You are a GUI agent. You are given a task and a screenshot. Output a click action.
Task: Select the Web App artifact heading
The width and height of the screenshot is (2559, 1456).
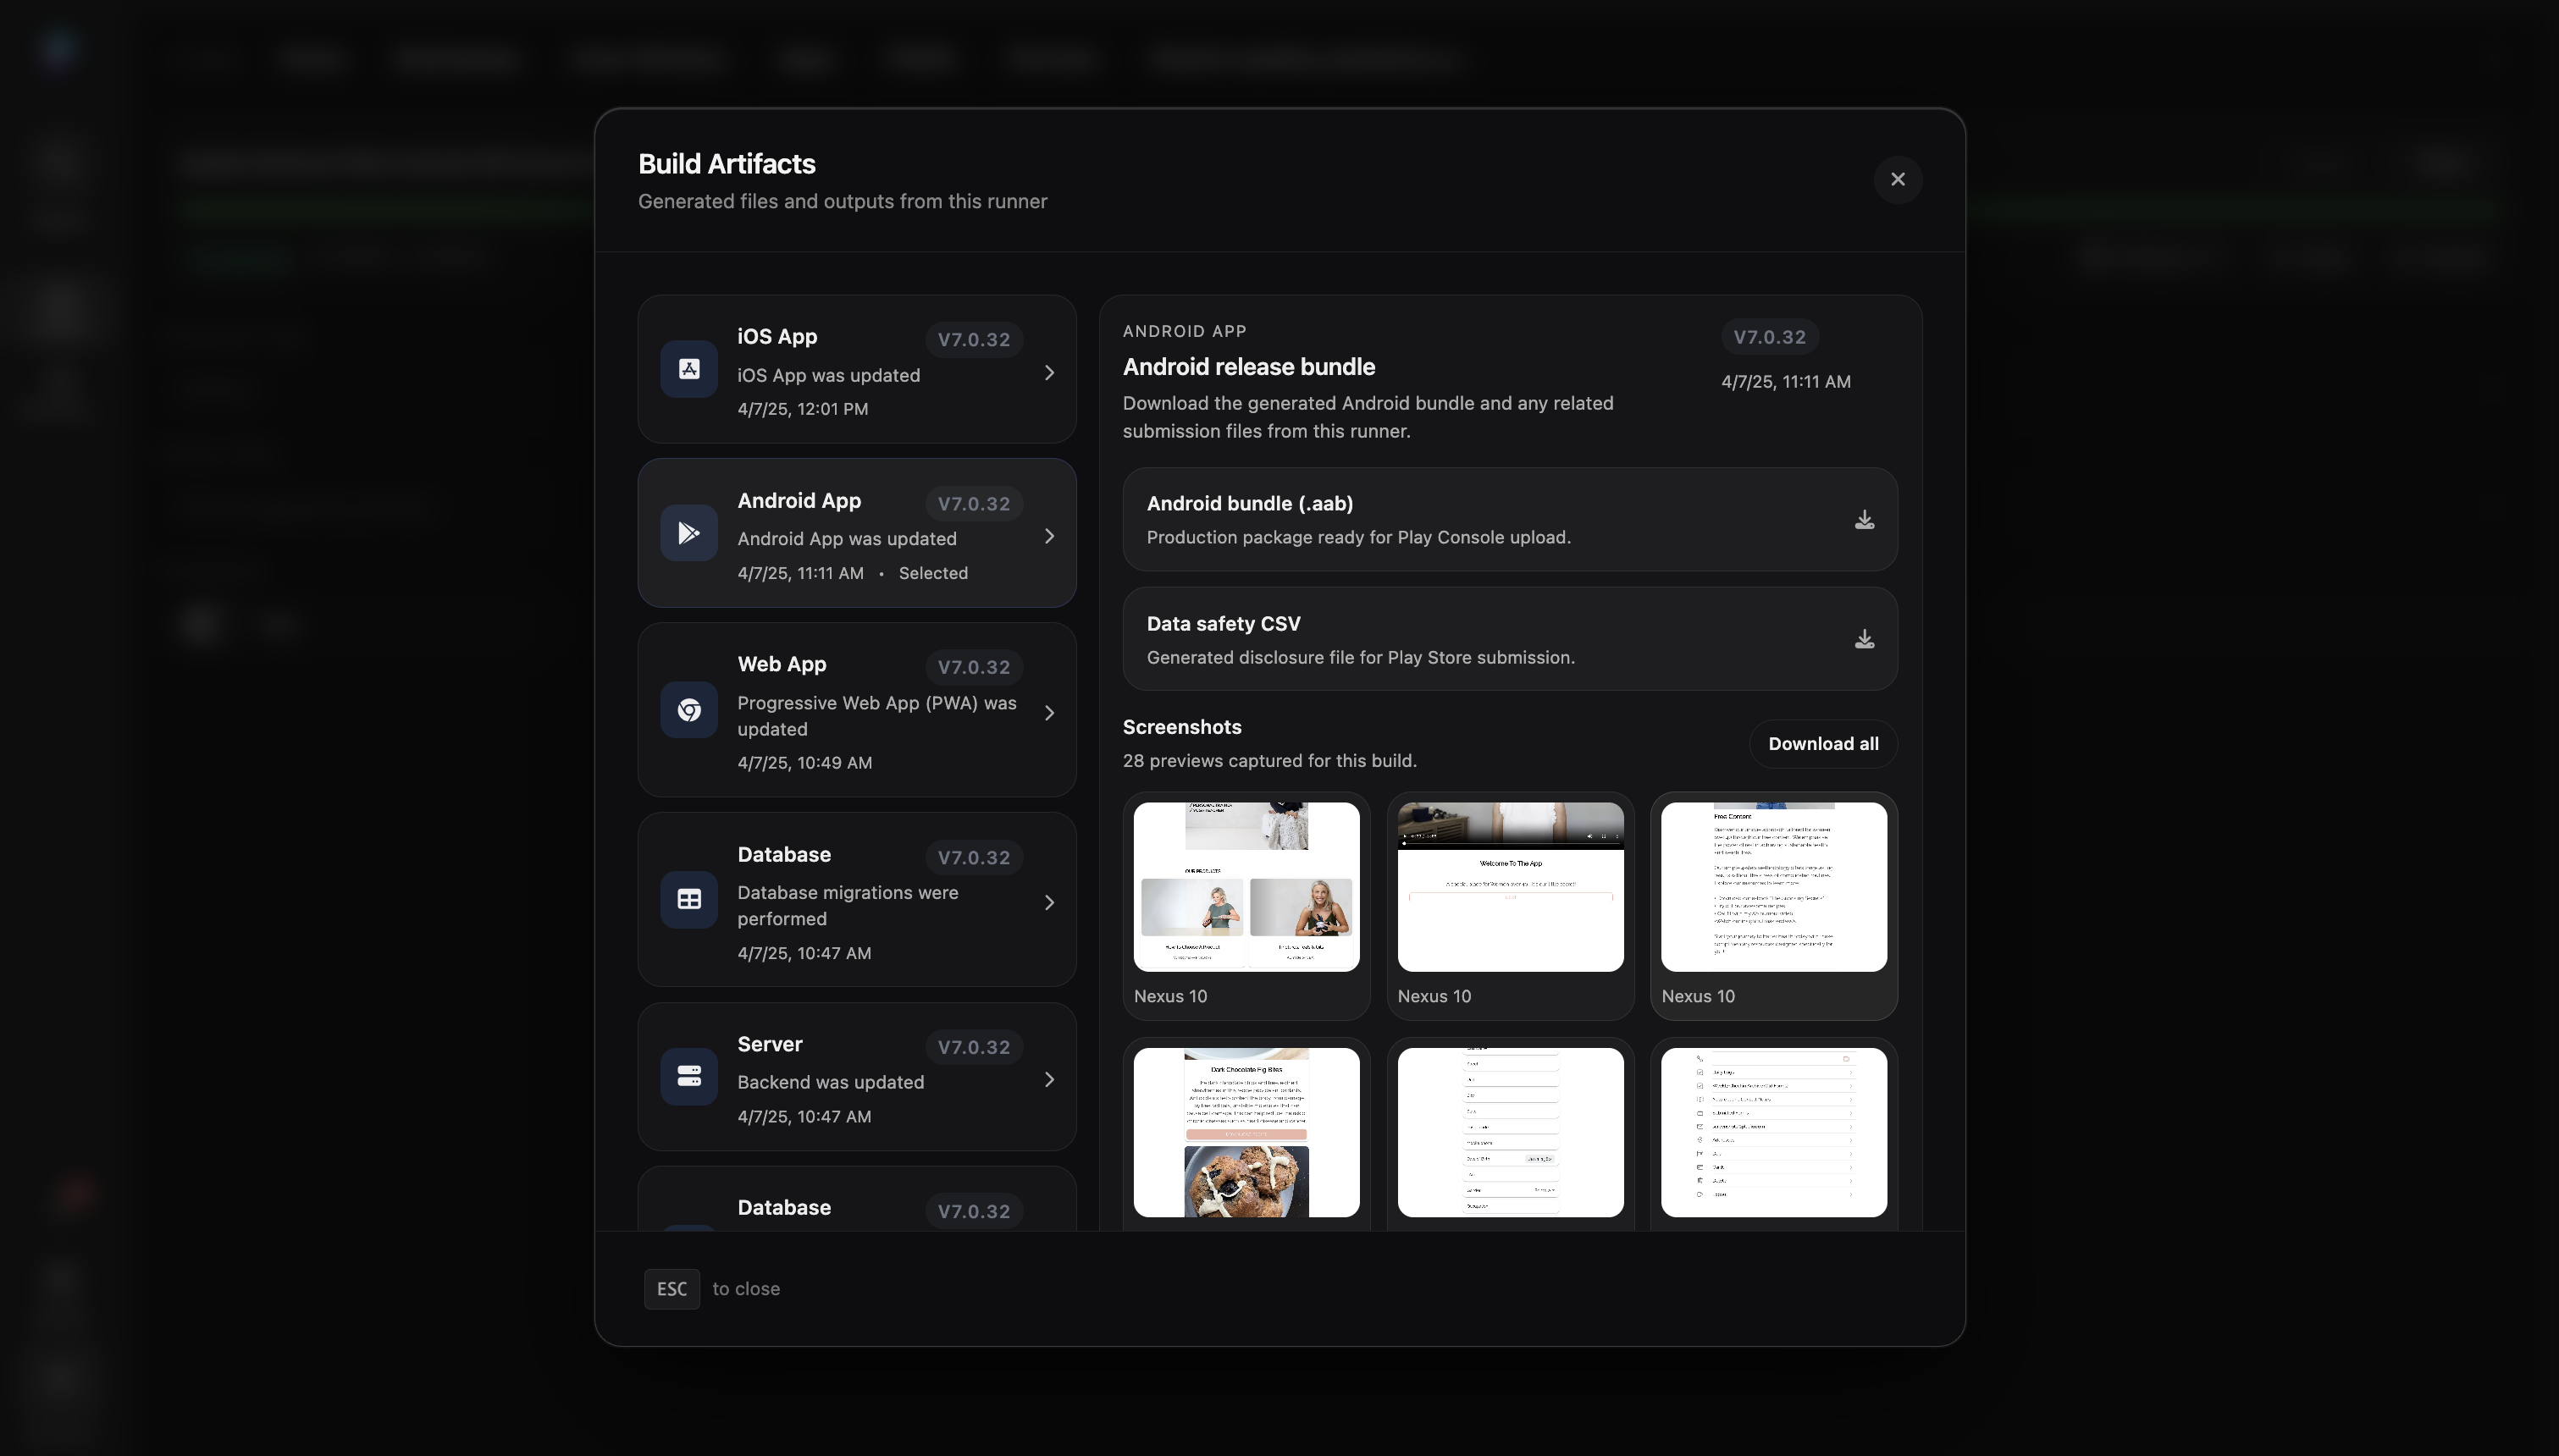tap(781, 665)
